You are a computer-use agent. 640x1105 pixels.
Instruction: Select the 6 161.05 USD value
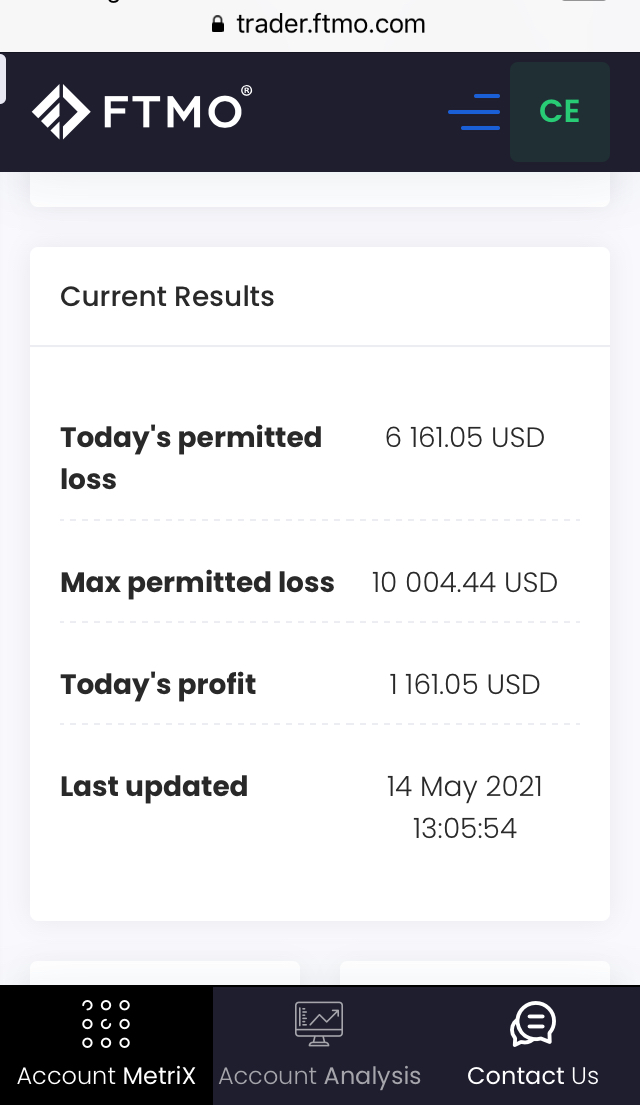pos(465,437)
